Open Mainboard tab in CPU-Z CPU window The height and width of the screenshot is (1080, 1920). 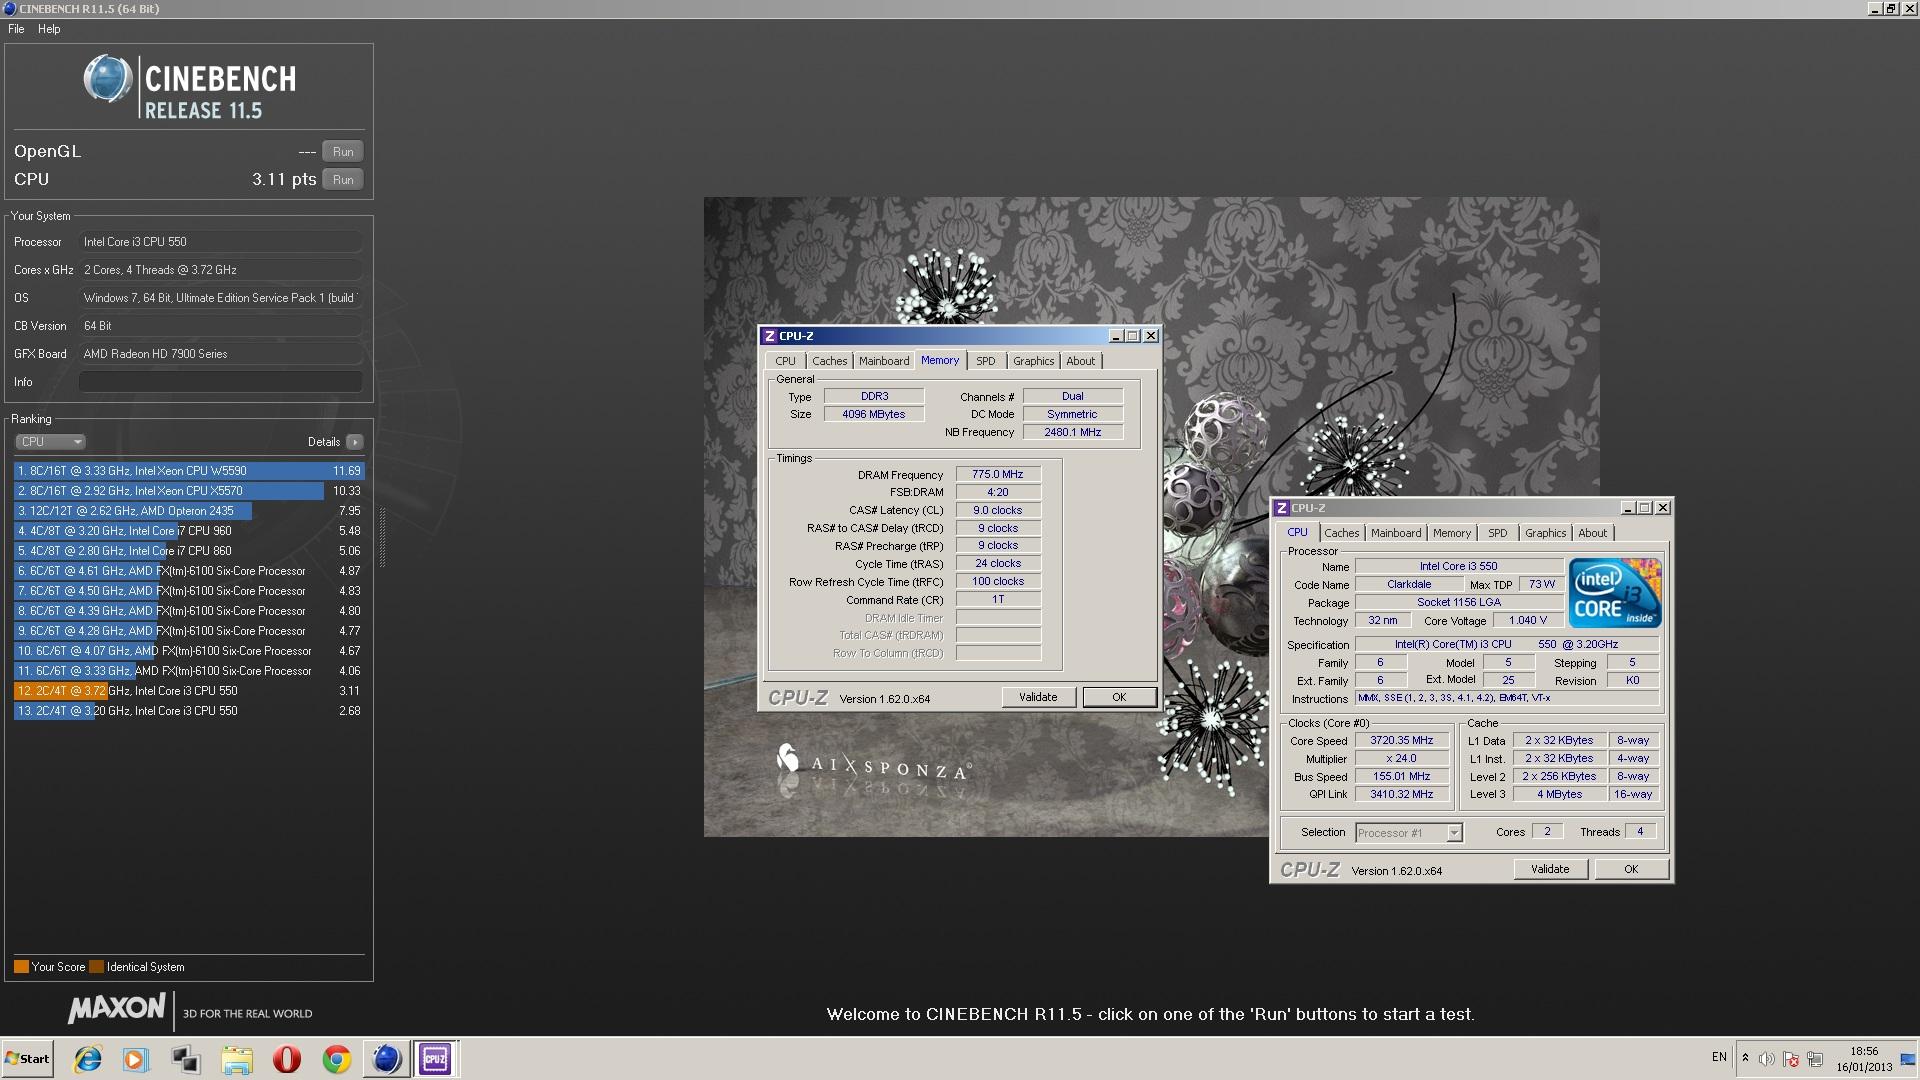(1396, 533)
